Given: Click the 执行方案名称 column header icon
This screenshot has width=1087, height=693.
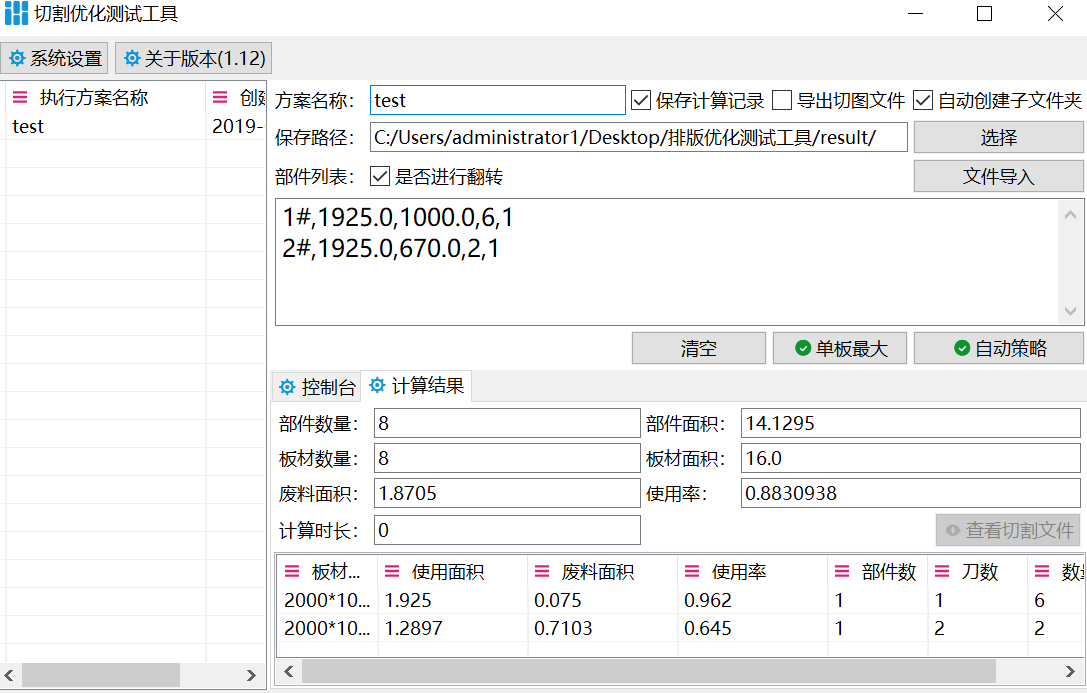Looking at the screenshot, I should (x=20, y=98).
